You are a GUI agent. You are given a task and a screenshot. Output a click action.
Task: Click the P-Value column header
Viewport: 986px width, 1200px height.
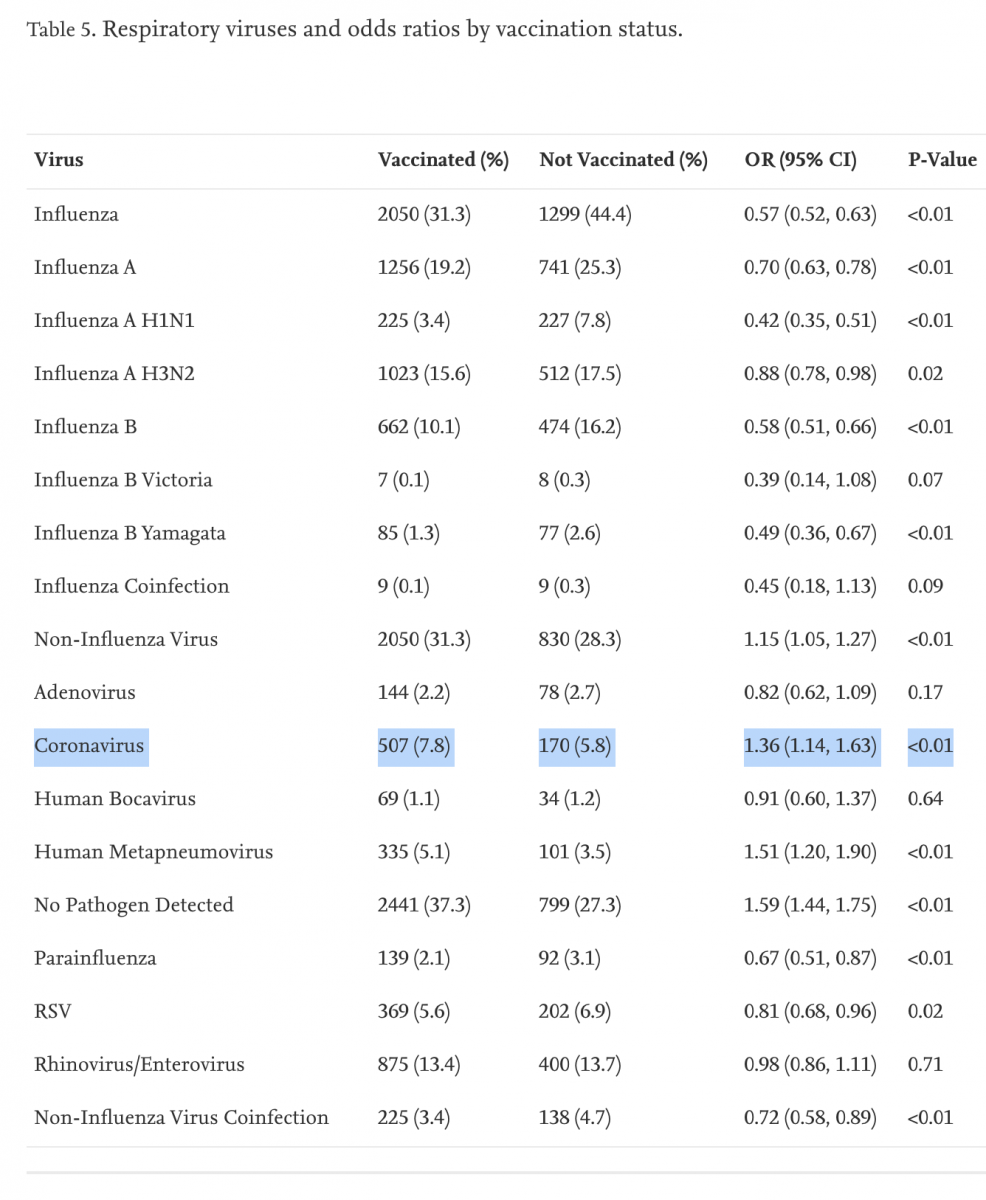943,159
